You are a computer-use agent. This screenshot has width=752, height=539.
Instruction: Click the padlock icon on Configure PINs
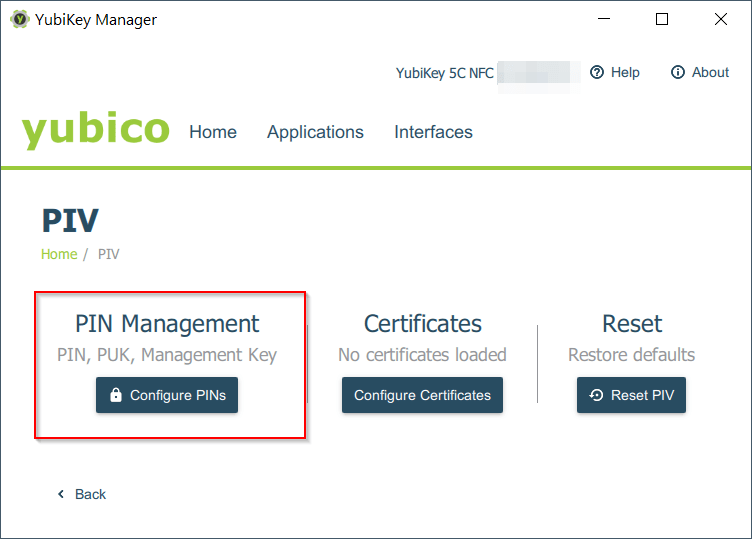click(116, 395)
